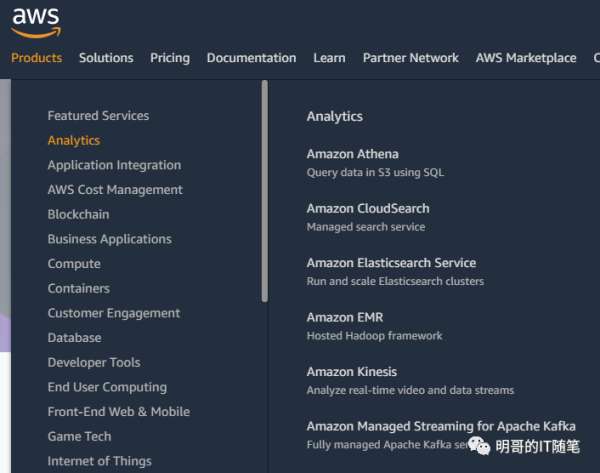Click the category list scrollbar

point(265,191)
